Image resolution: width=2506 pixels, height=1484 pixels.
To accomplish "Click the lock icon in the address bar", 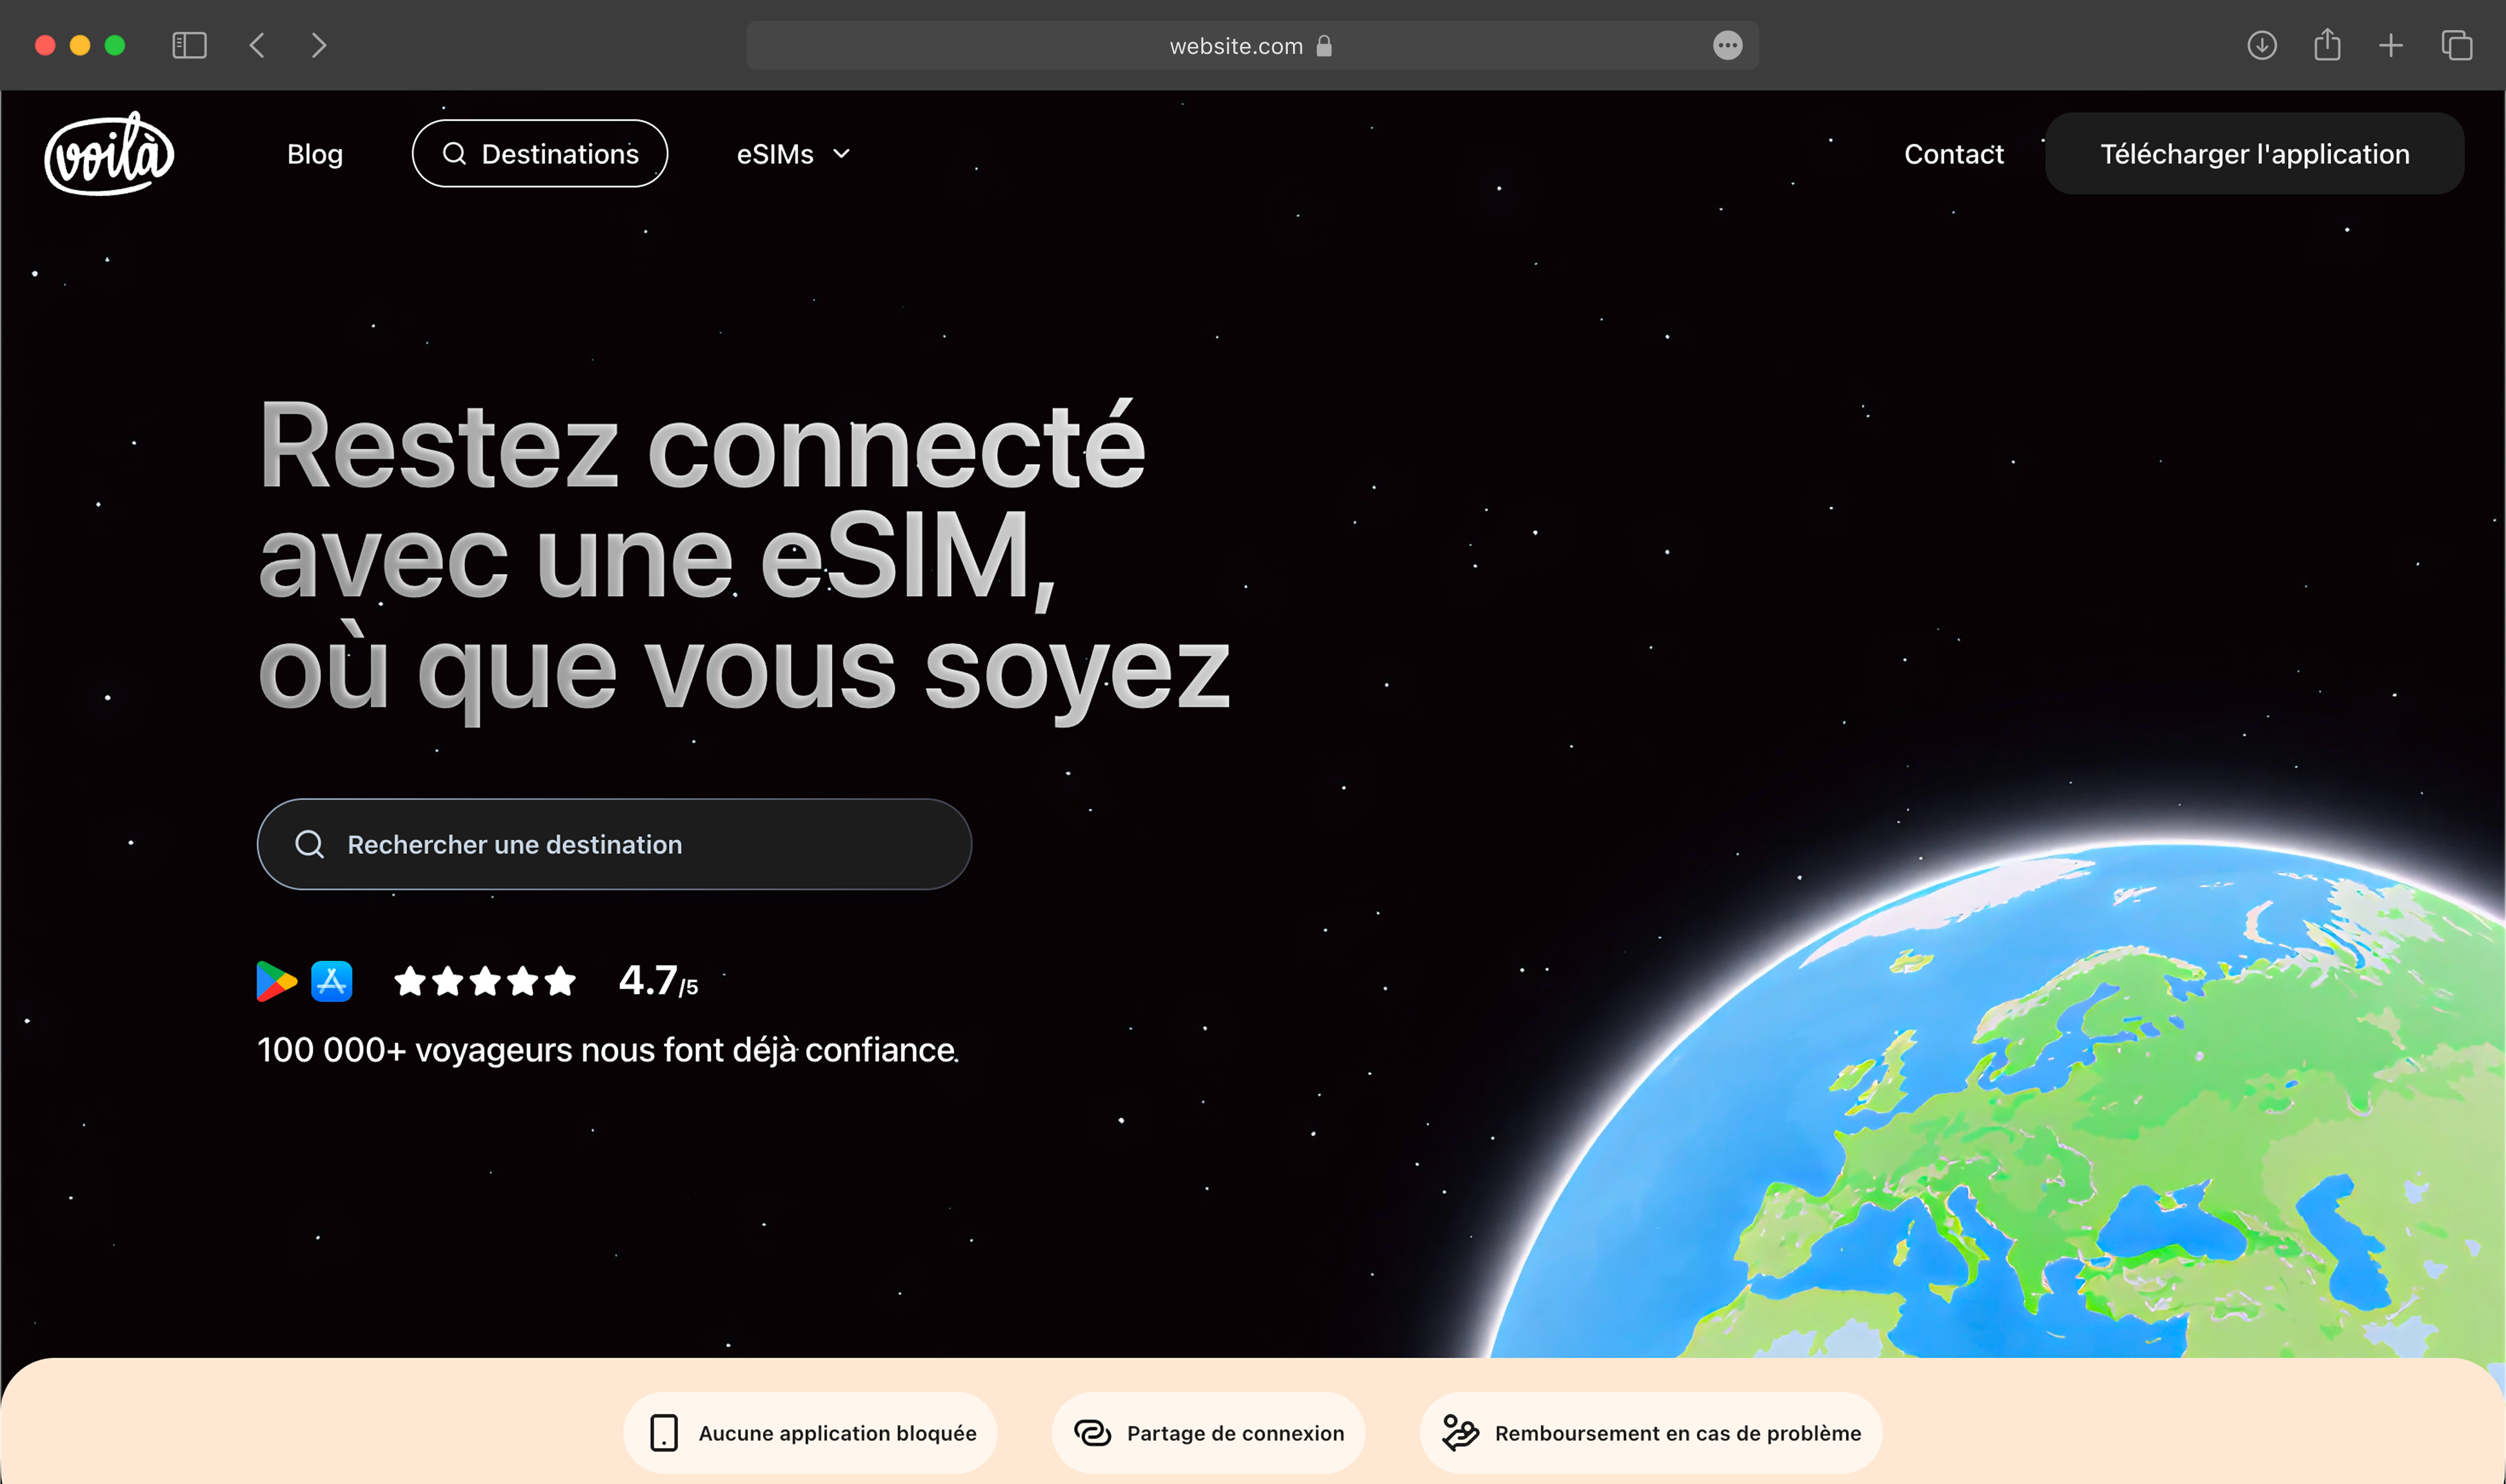I will 1324,46.
